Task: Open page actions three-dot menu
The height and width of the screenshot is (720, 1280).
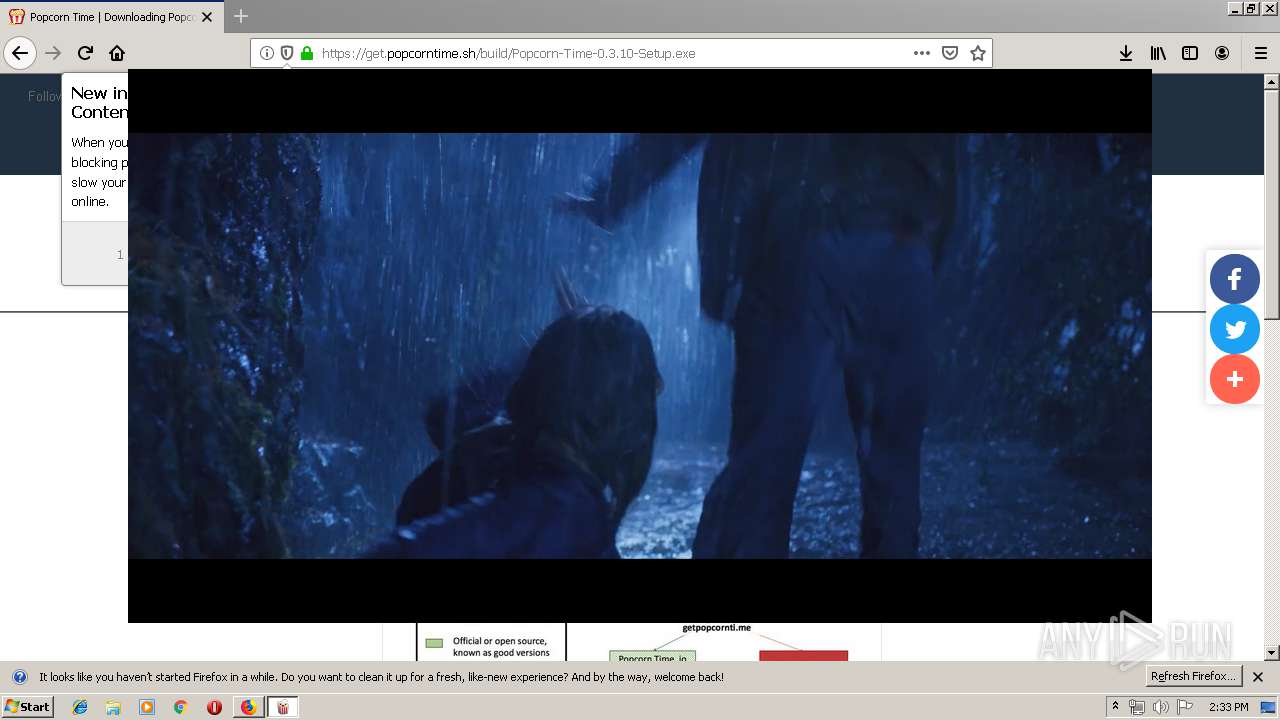Action: click(922, 53)
